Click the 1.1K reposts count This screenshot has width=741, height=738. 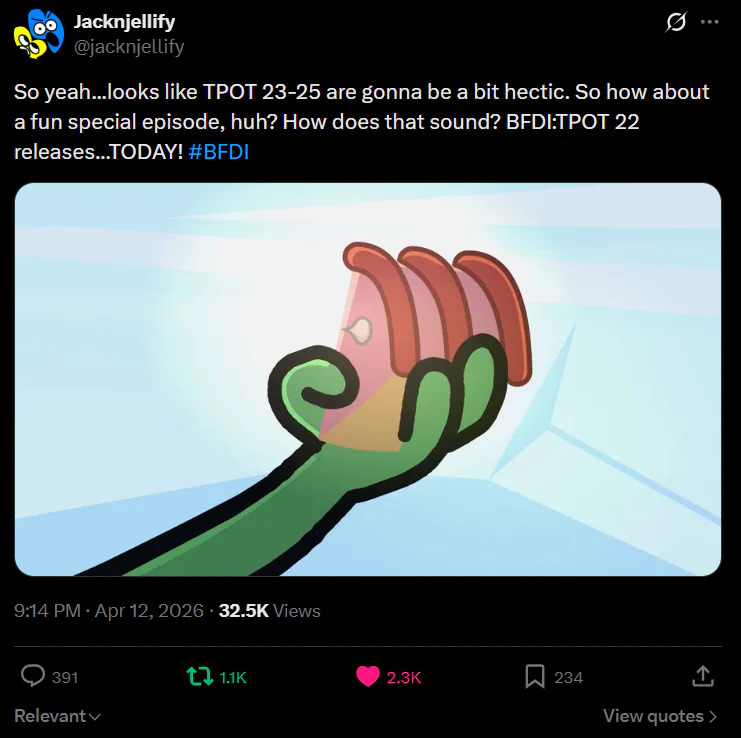(233, 678)
